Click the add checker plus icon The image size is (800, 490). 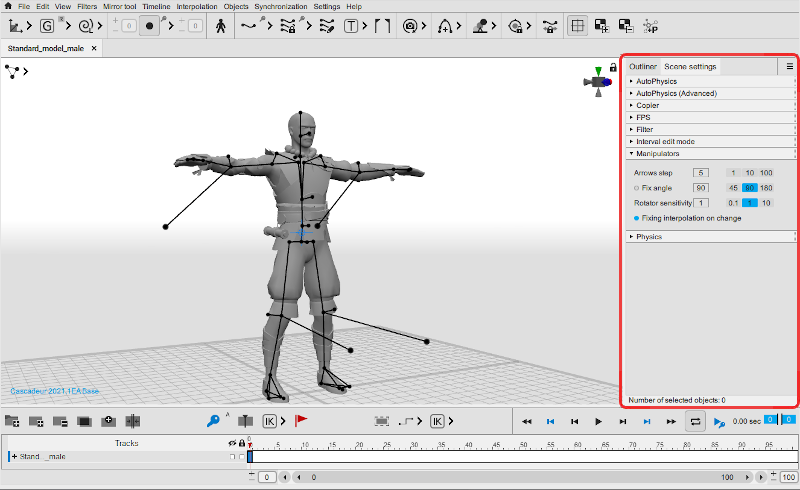pos(602,26)
